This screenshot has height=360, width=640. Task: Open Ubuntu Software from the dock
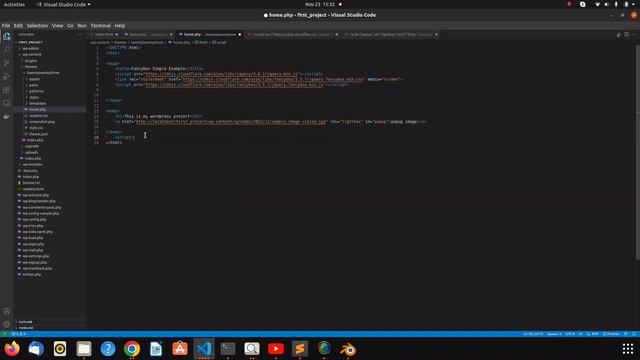coord(180,349)
